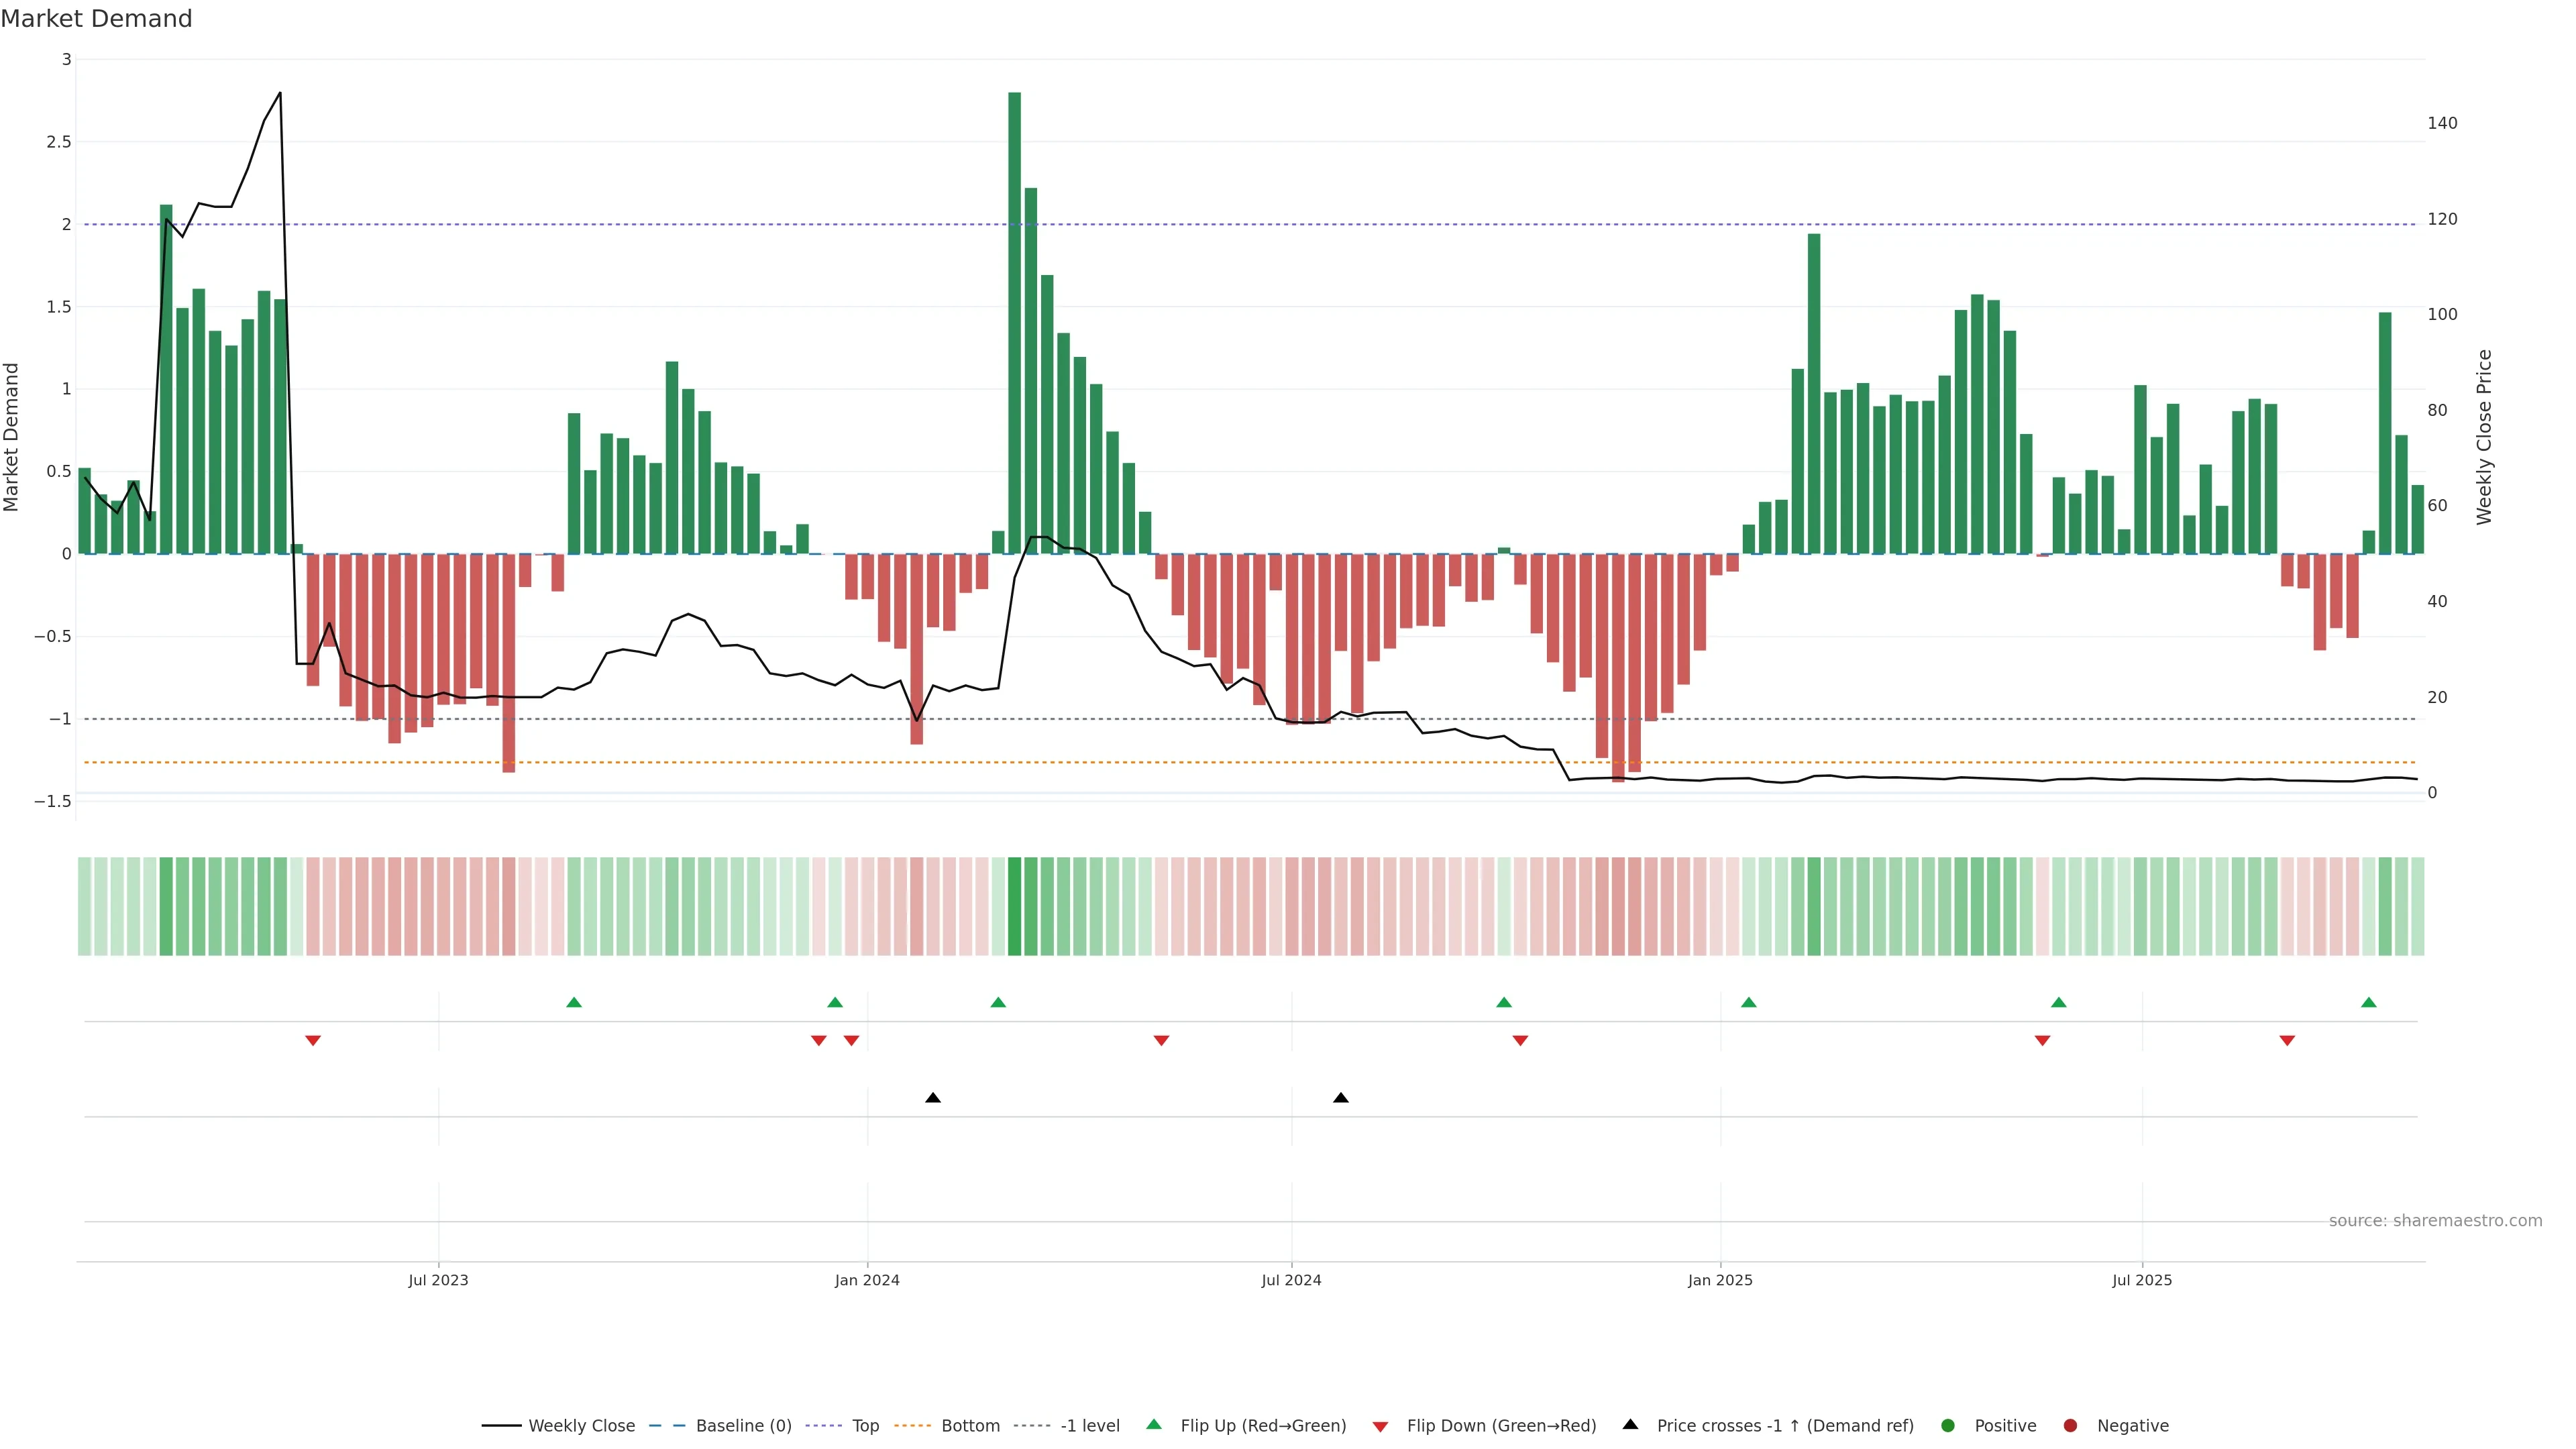Click the Market Demand chart title
2576x1449 pixels.
[96, 19]
